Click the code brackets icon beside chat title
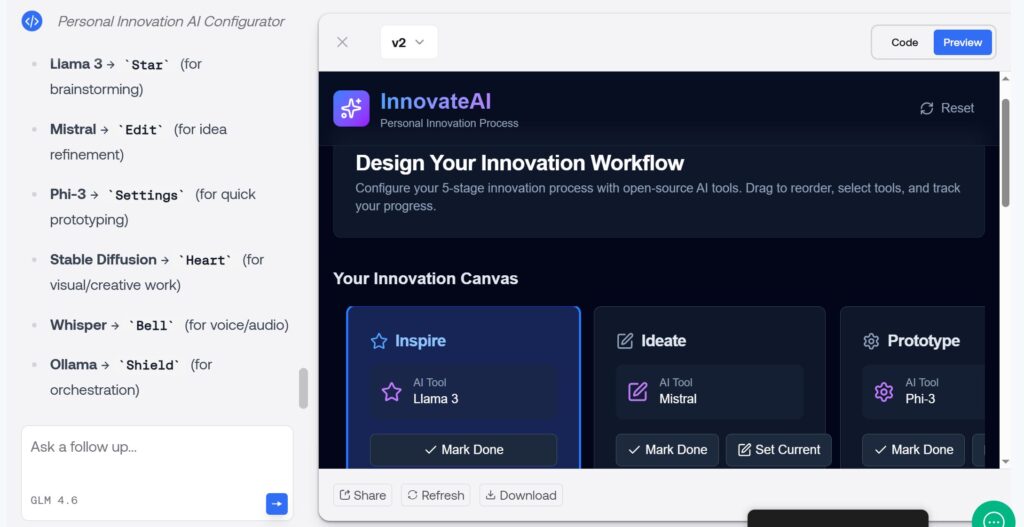 32,21
